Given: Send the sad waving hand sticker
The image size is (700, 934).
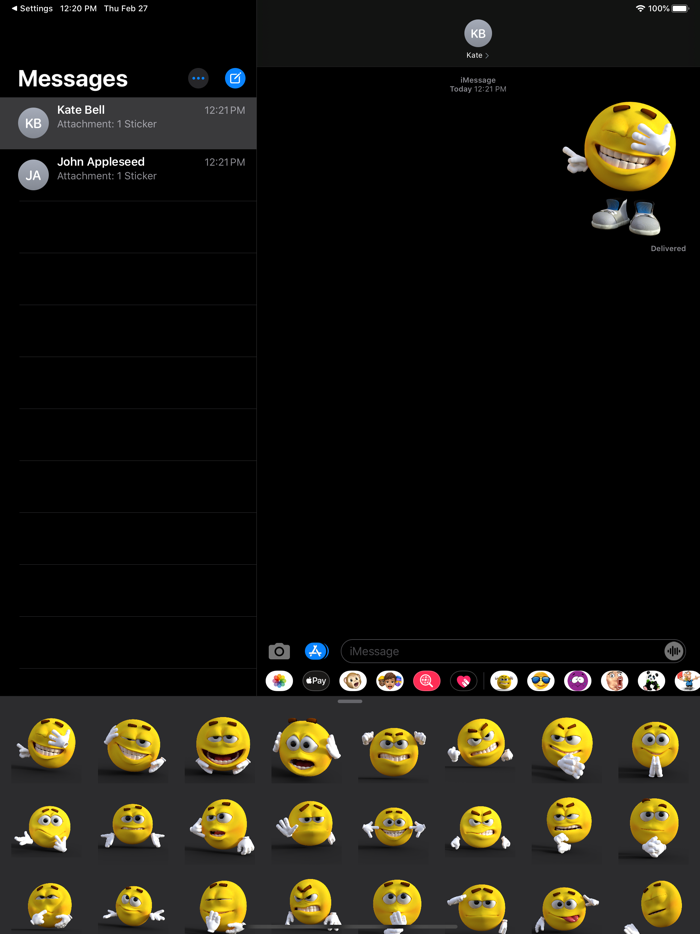Looking at the screenshot, I should (x=307, y=825).
